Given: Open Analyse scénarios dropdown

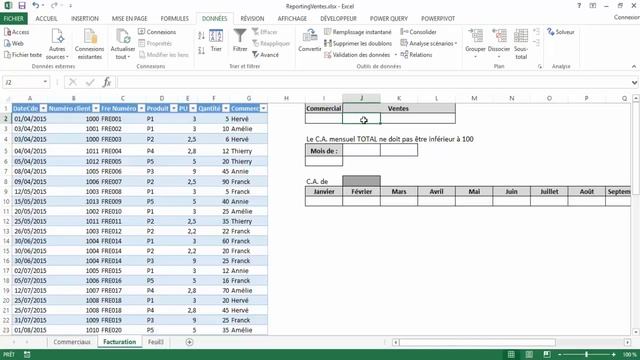Looking at the screenshot, I should point(429,43).
